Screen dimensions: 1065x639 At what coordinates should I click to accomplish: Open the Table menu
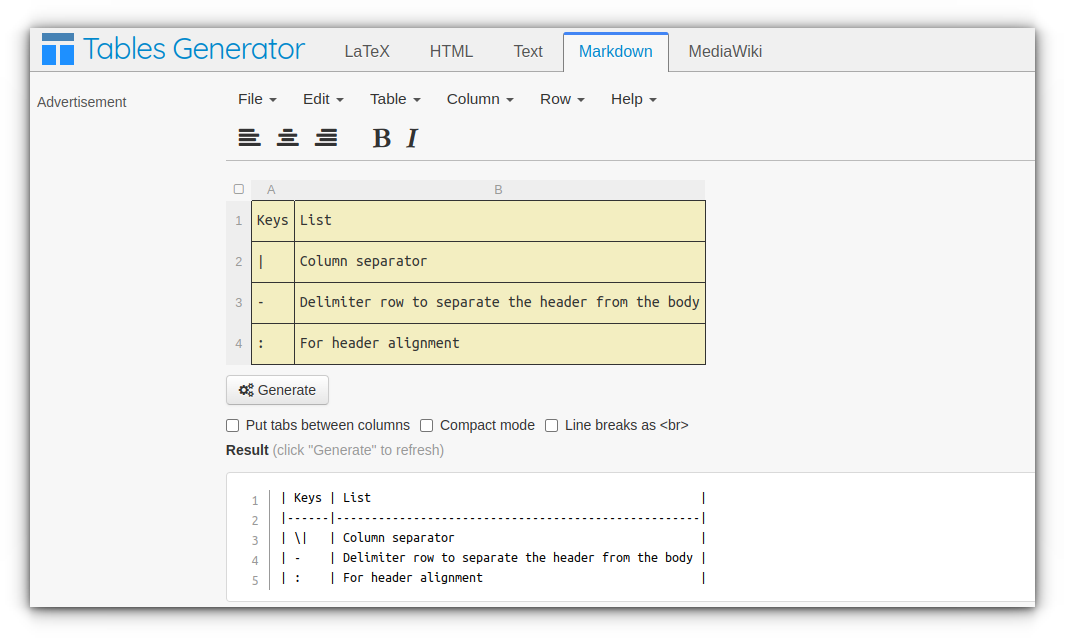coord(394,99)
